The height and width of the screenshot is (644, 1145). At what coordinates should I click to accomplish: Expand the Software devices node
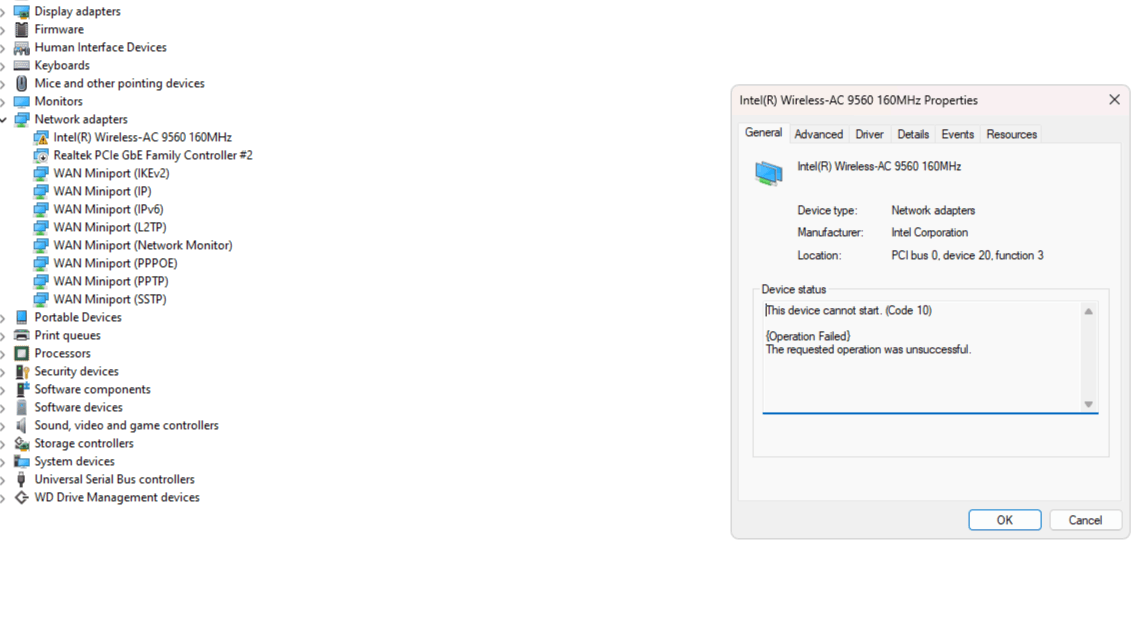coord(3,407)
